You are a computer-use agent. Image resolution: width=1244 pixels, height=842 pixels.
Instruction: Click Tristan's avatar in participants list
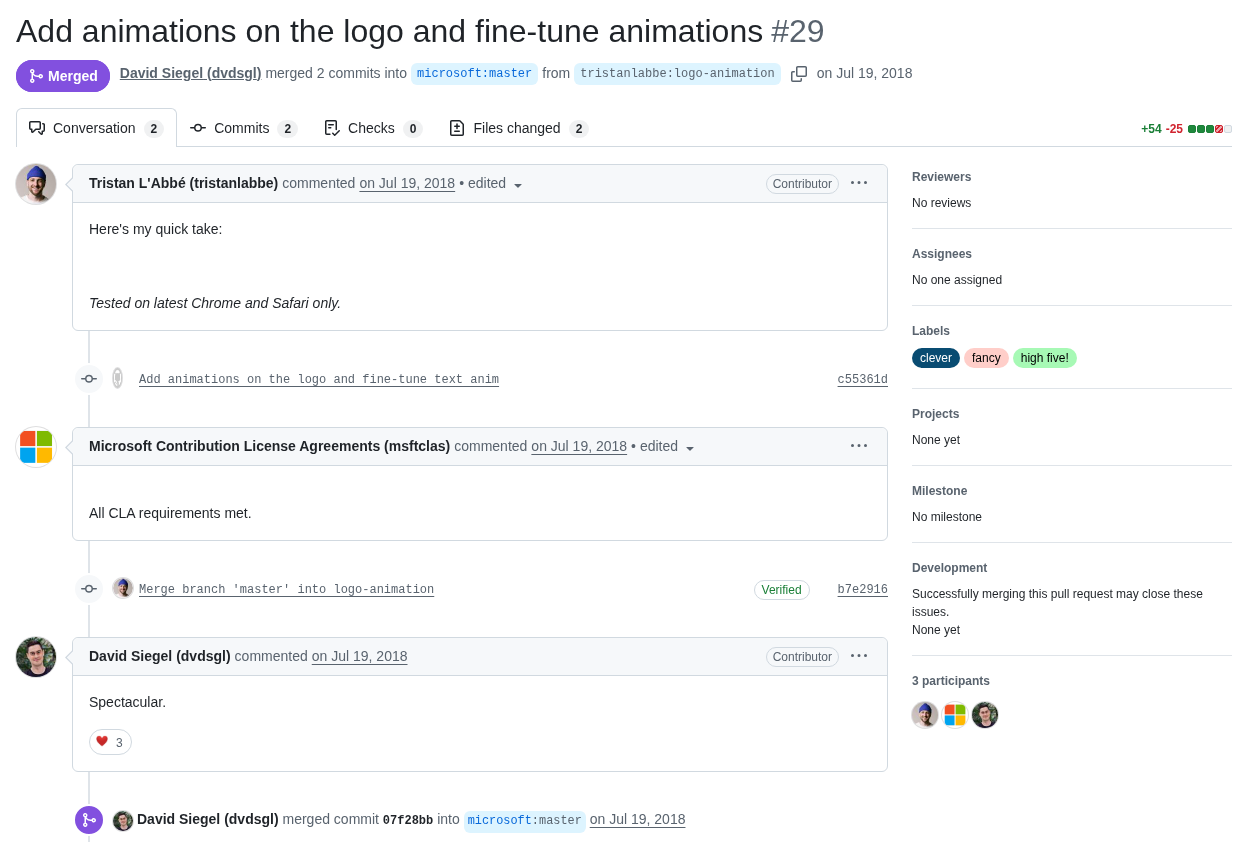925,715
